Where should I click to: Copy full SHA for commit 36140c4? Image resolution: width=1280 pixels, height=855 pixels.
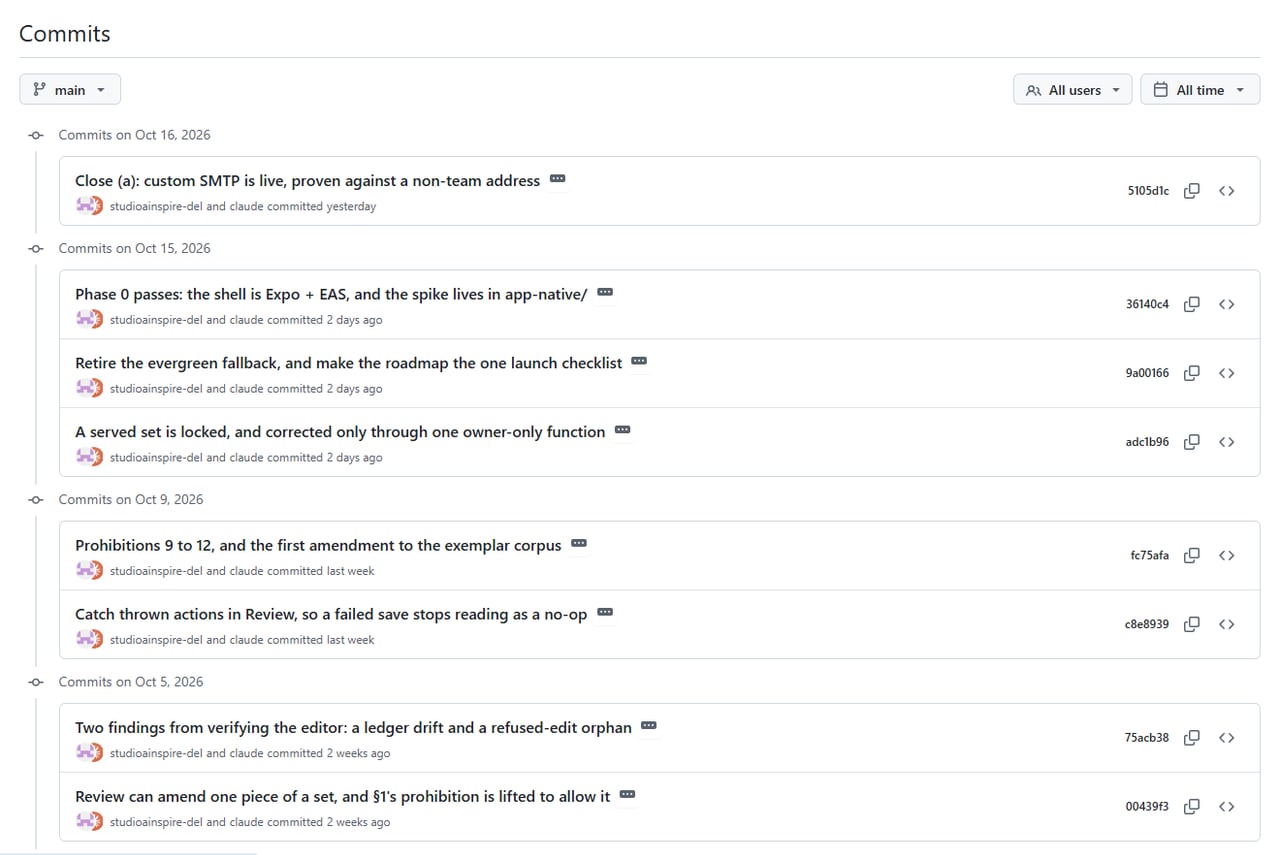point(1192,304)
